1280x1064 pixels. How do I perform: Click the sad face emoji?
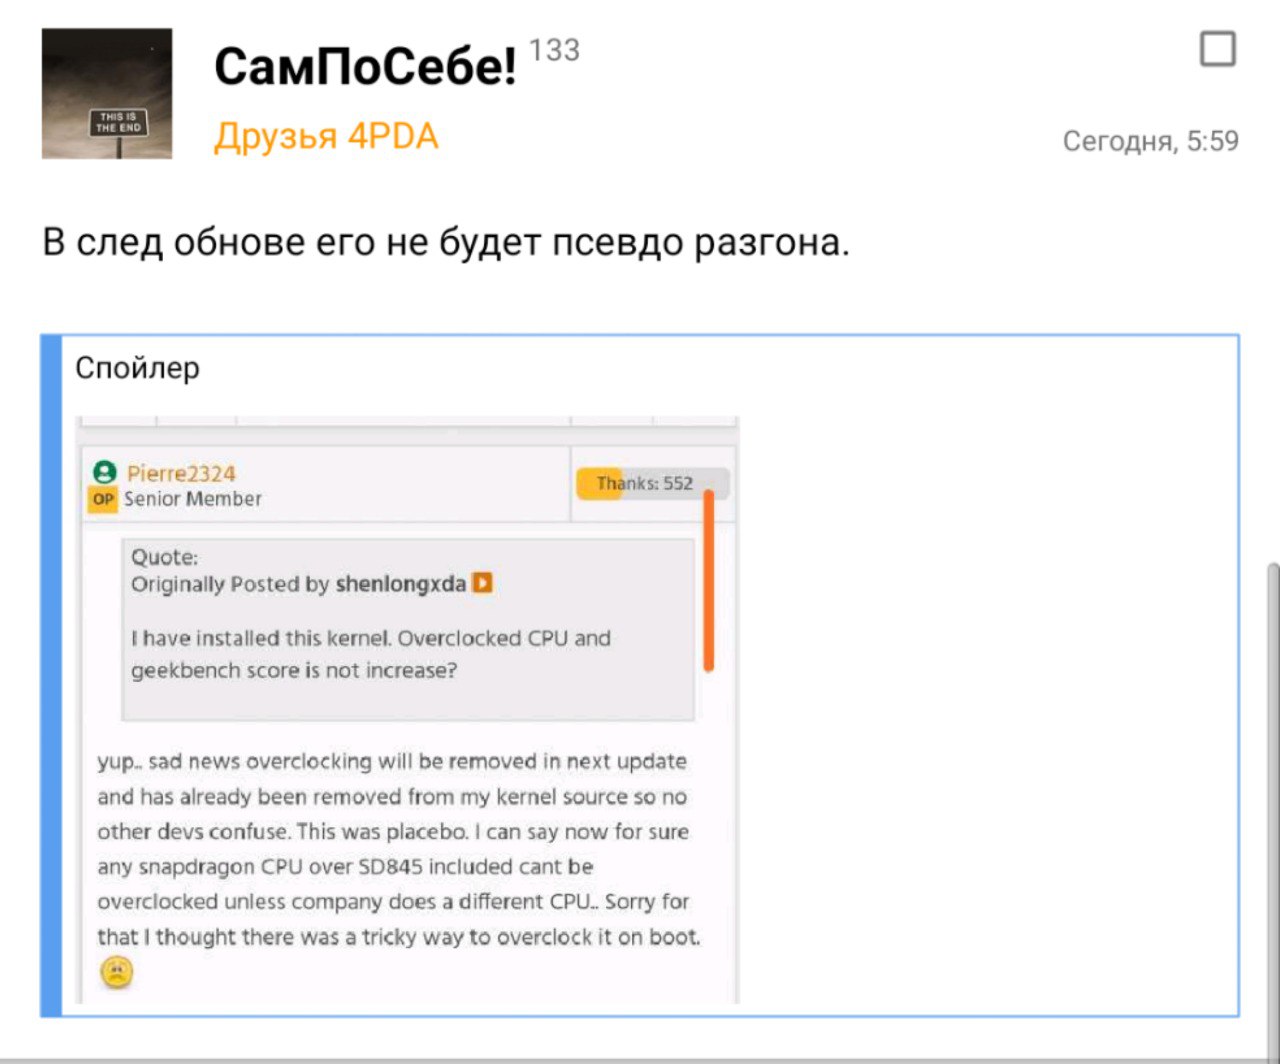(117, 972)
